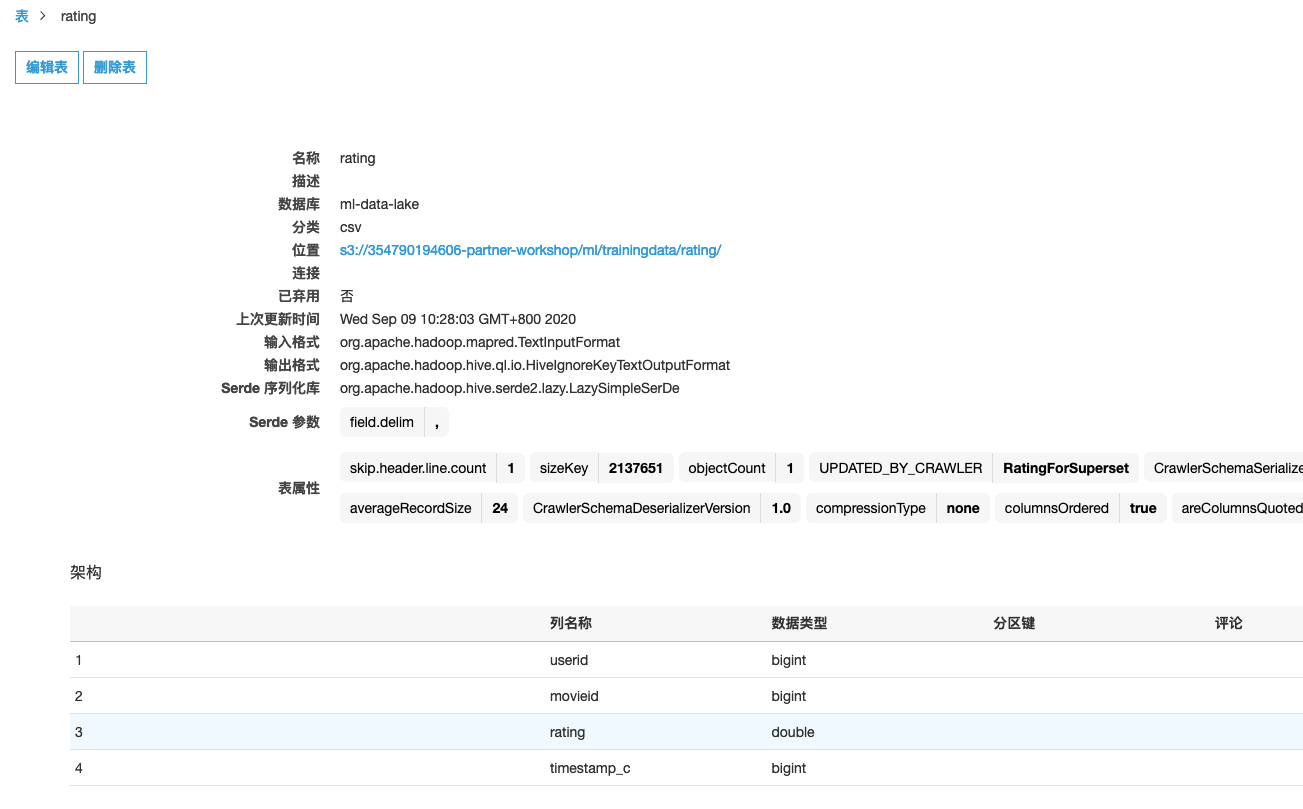The width and height of the screenshot is (1303, 809).
Task: Select the UPDATED_BY_CRAWLER RatingForSuperset tag
Action: tap(973, 468)
